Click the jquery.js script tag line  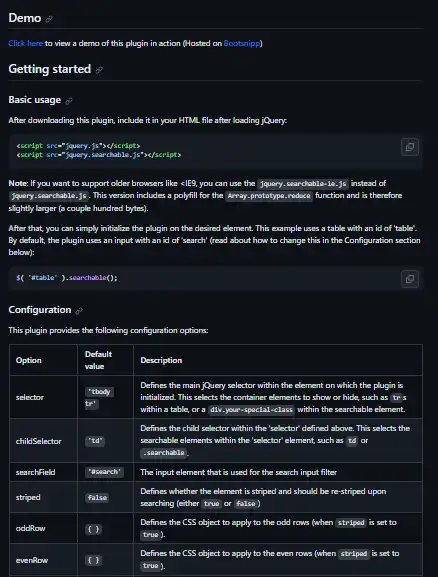(78, 146)
